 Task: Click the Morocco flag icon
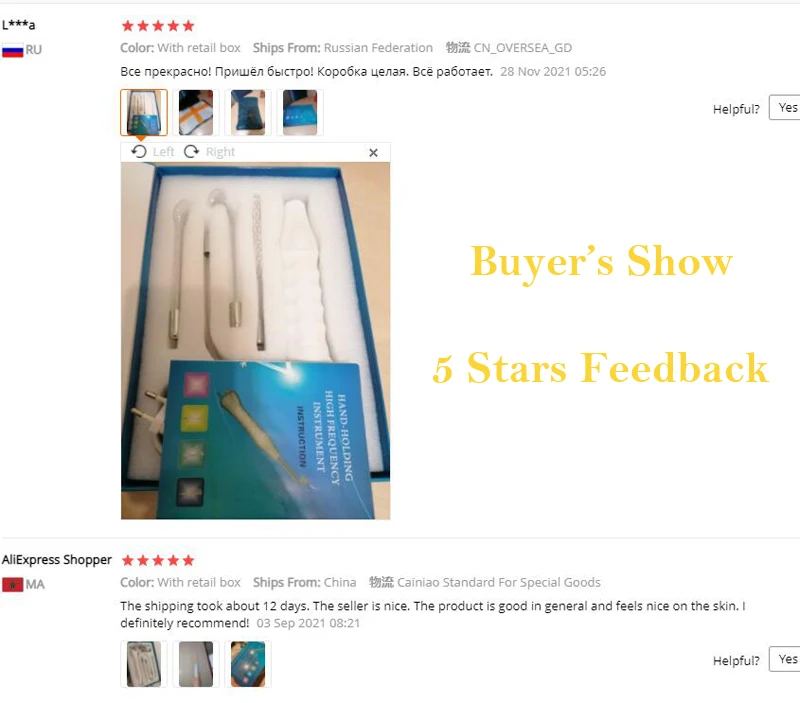click(13, 585)
